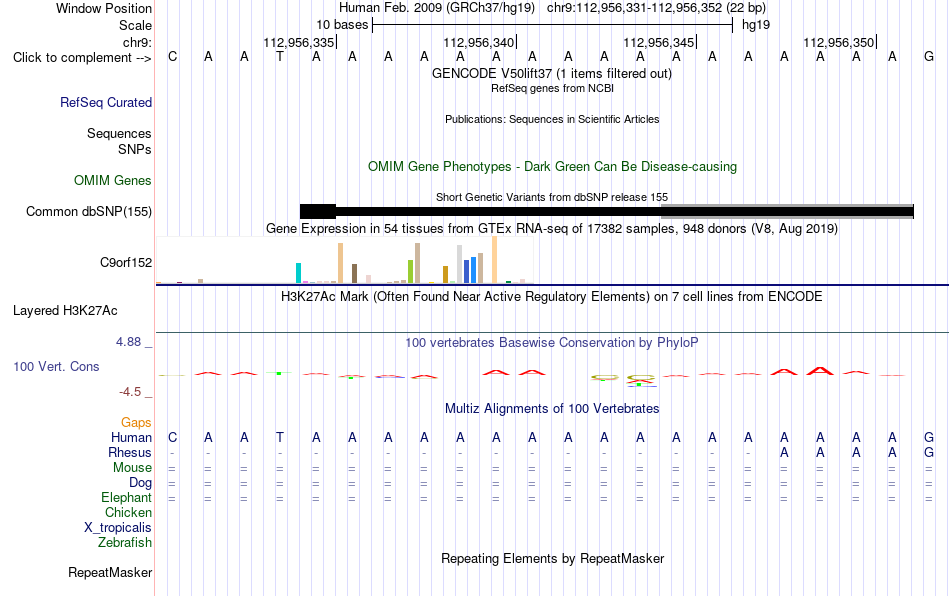Click the OMIM Gene Phenotypes track title

point(552,167)
